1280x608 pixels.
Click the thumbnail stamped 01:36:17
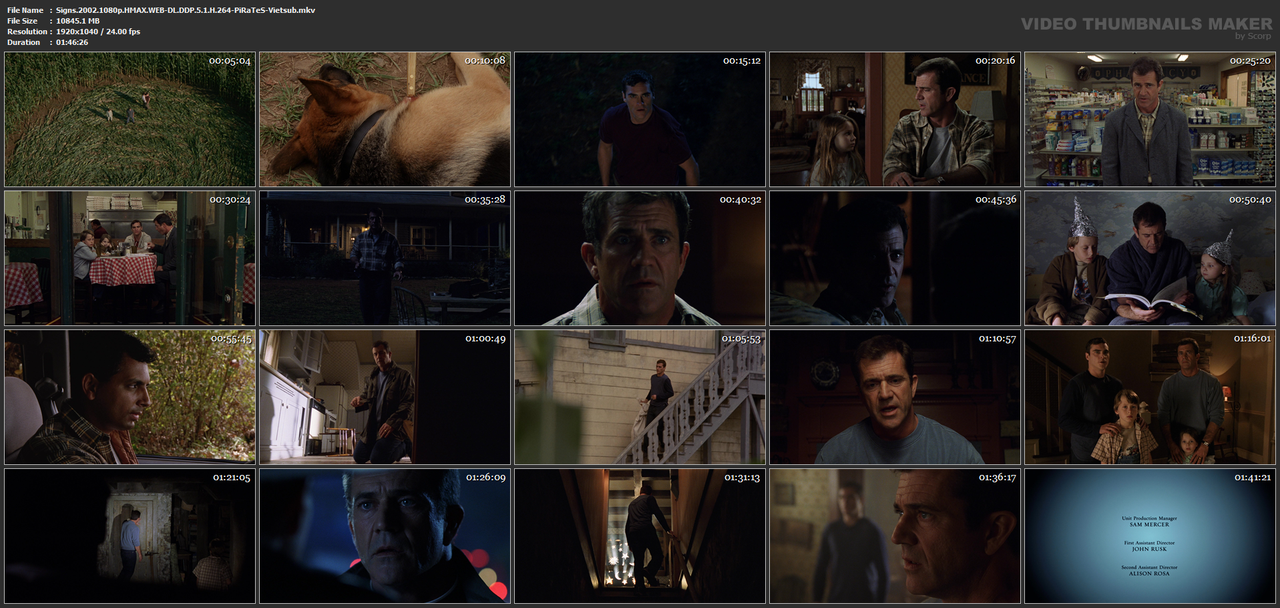[895, 536]
